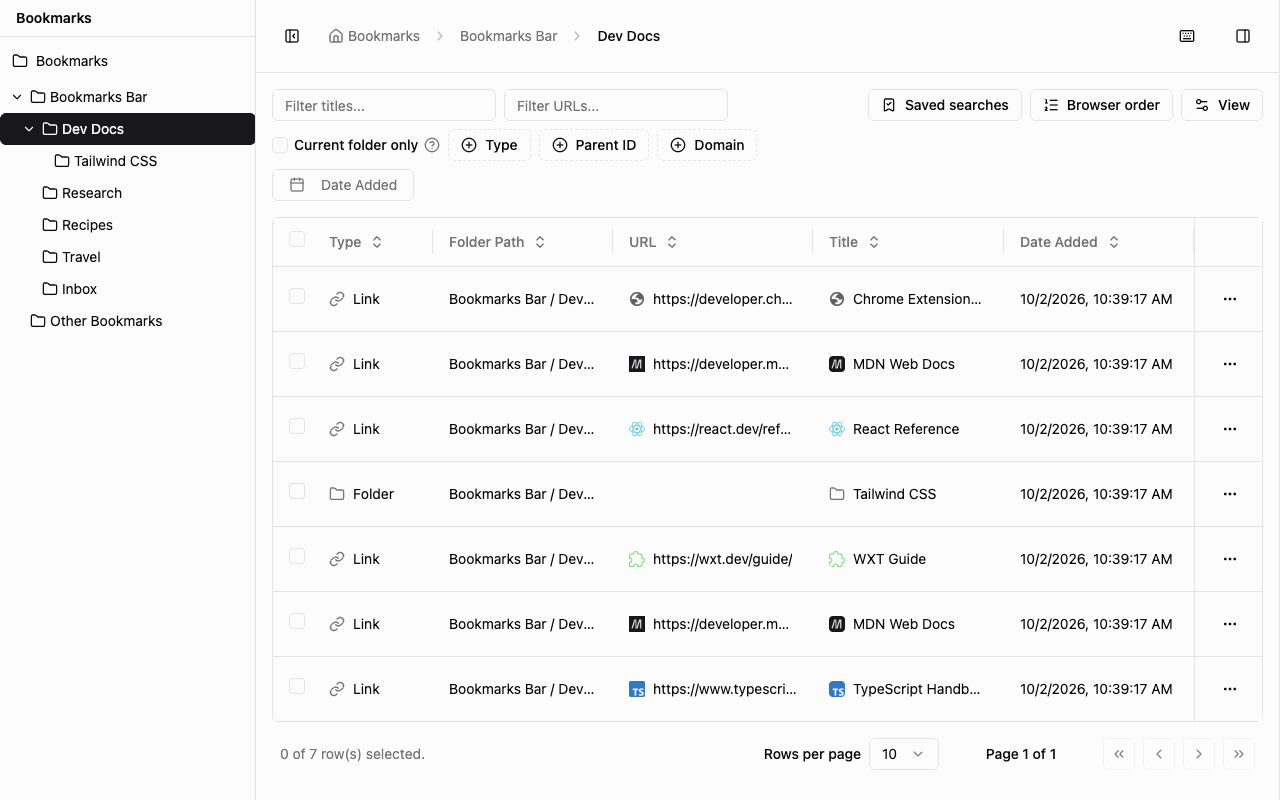
Task: Open Saved searches
Action: [x=945, y=105]
